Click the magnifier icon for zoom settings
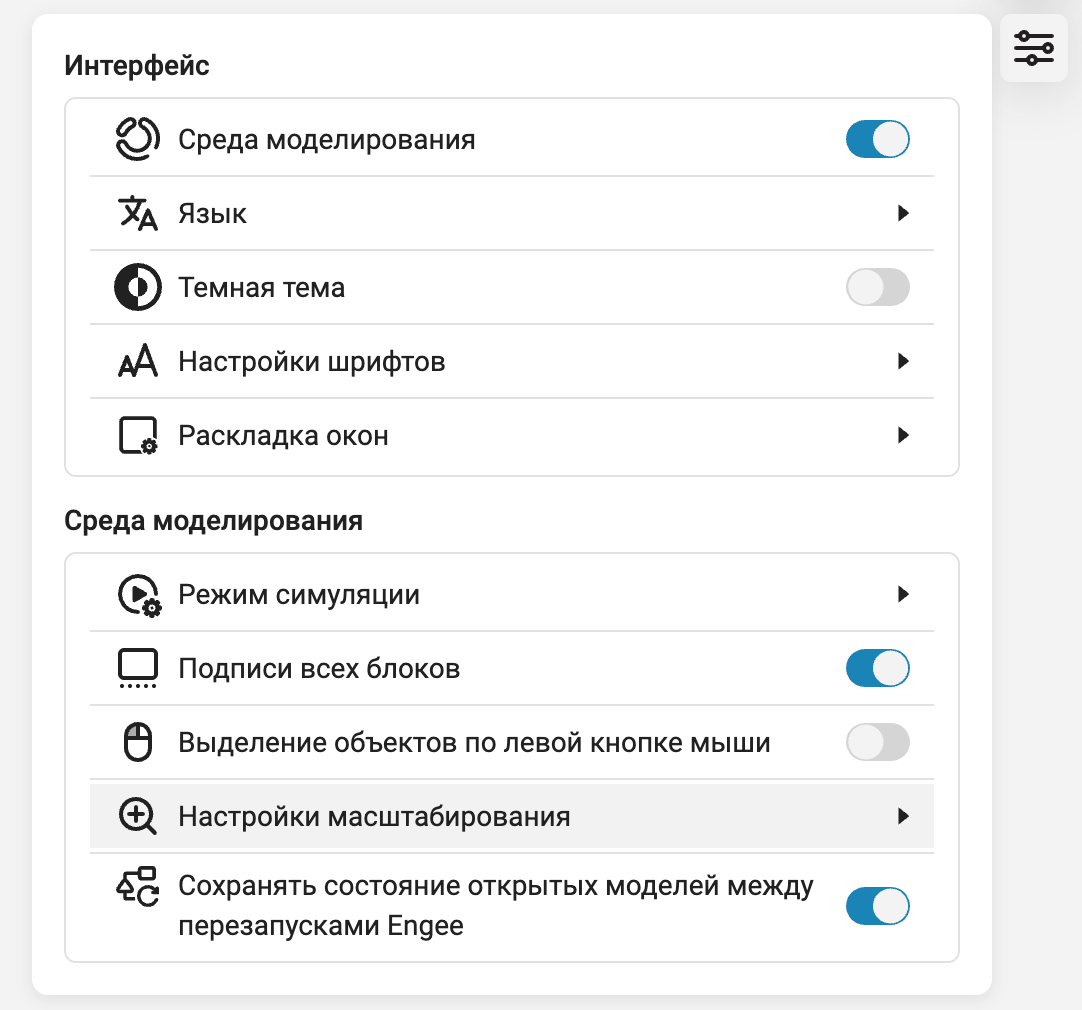The width and height of the screenshot is (1082, 1010). click(x=137, y=816)
